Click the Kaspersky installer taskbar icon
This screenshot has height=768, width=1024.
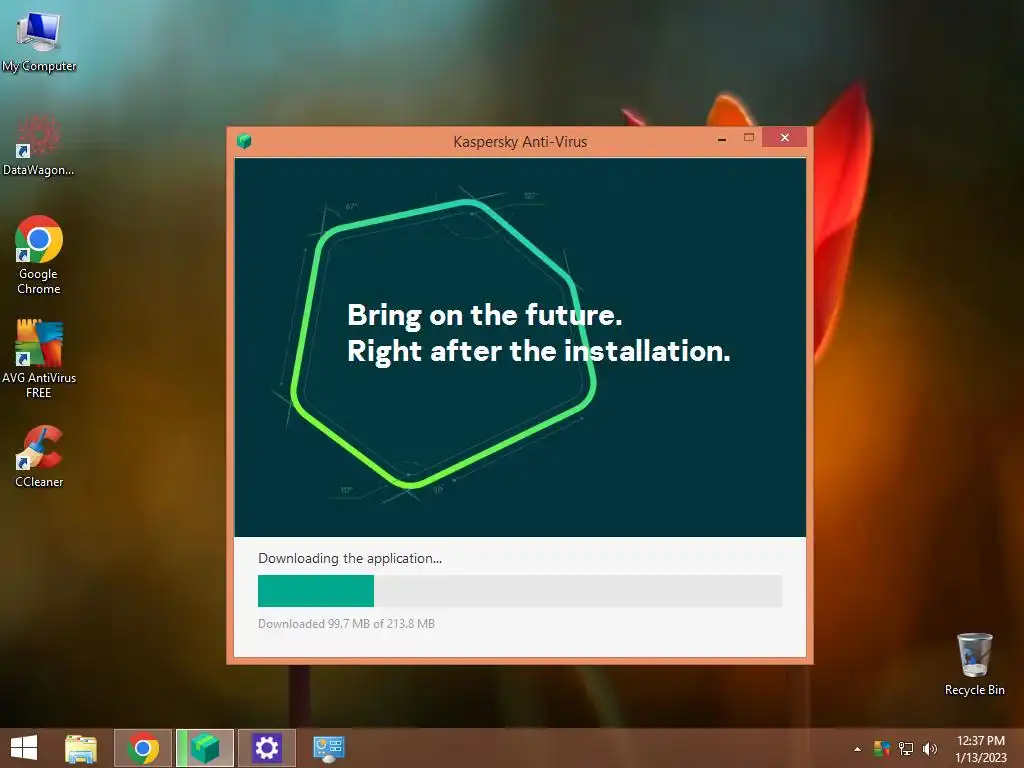tap(205, 748)
